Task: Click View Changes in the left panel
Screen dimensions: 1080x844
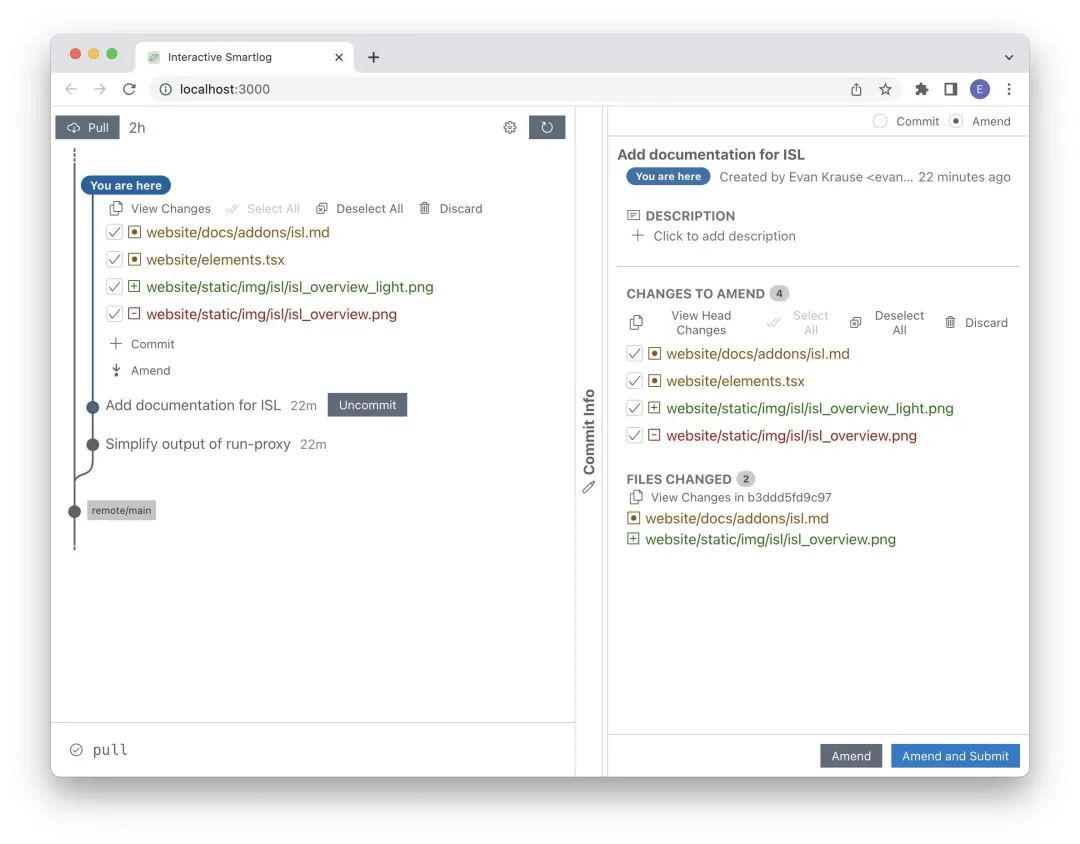Action: (x=160, y=208)
